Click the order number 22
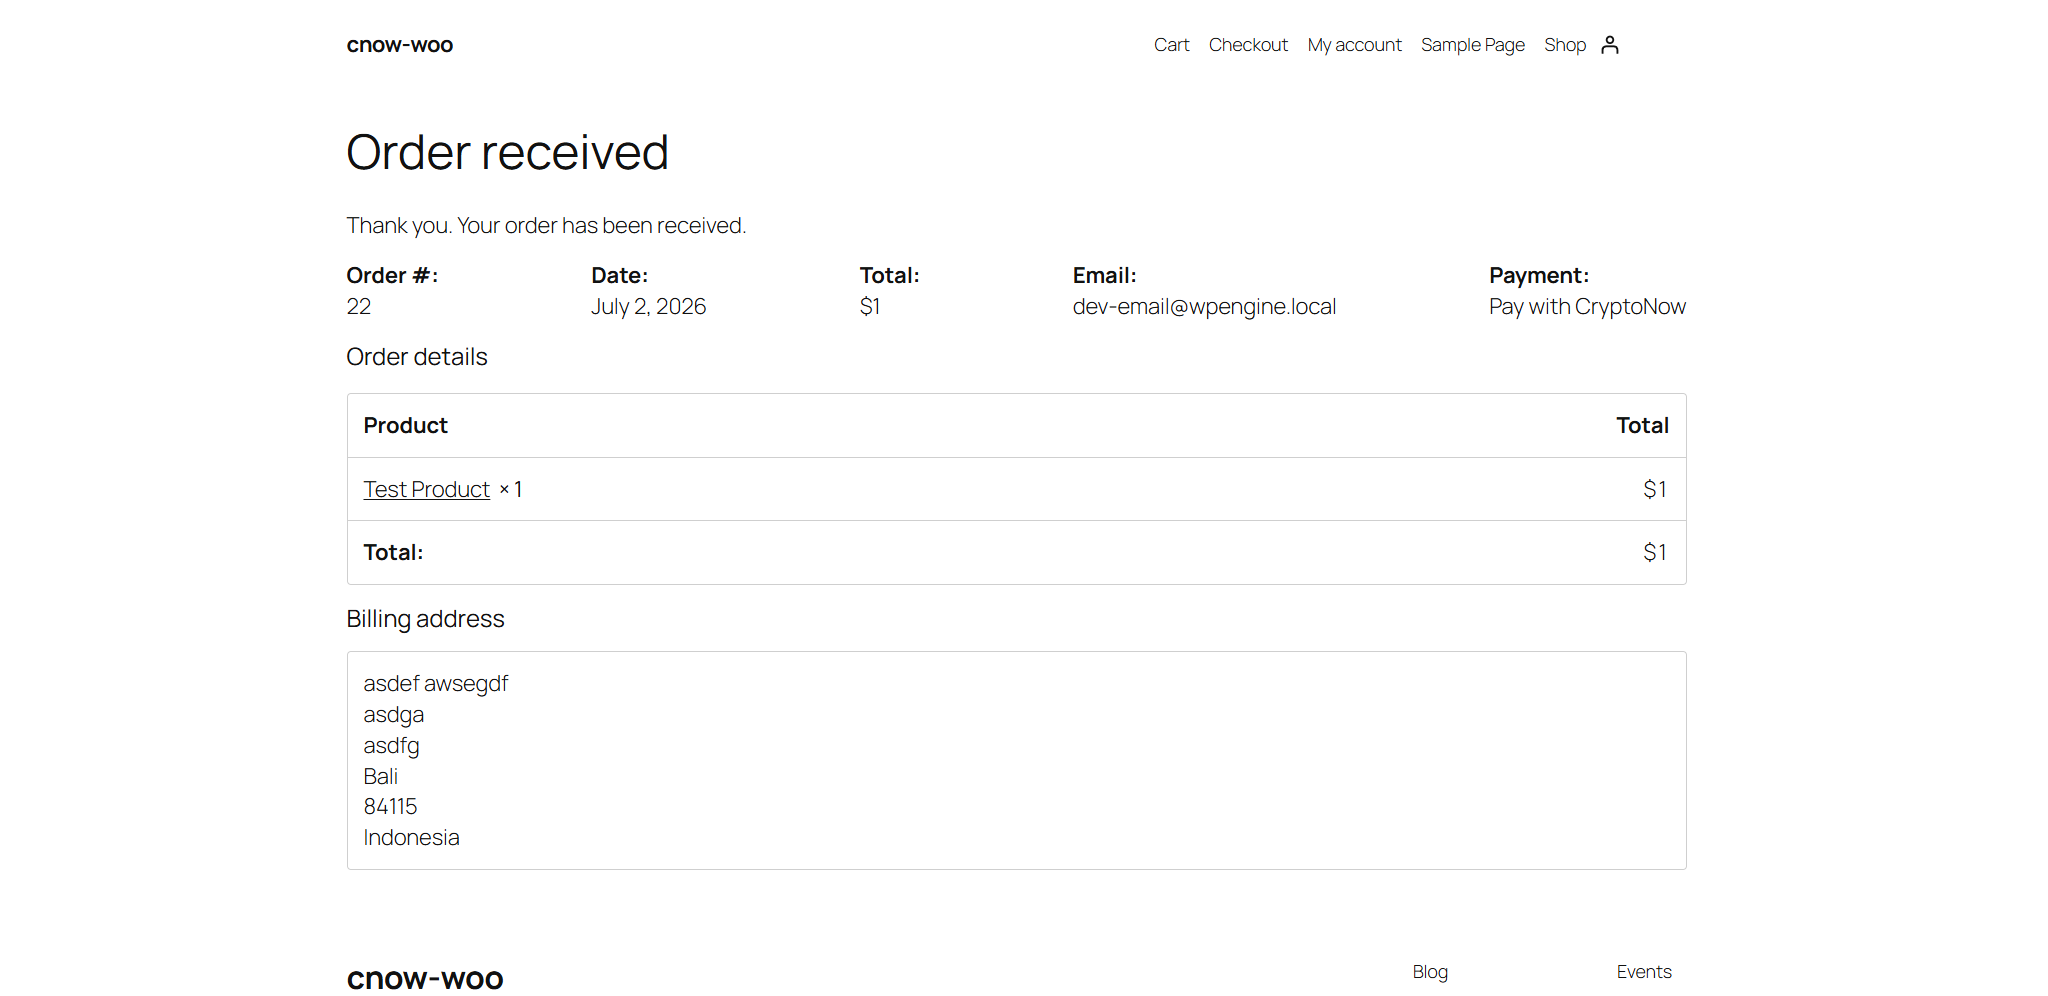2048x996 pixels. click(359, 307)
